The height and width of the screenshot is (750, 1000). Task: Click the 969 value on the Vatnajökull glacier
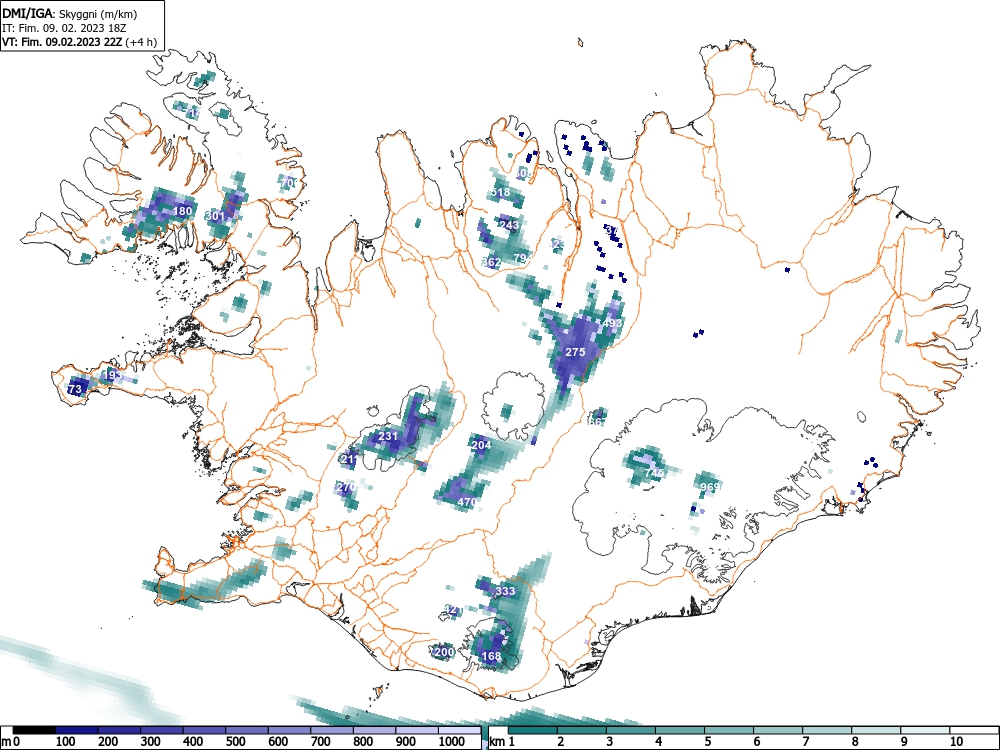click(x=710, y=487)
